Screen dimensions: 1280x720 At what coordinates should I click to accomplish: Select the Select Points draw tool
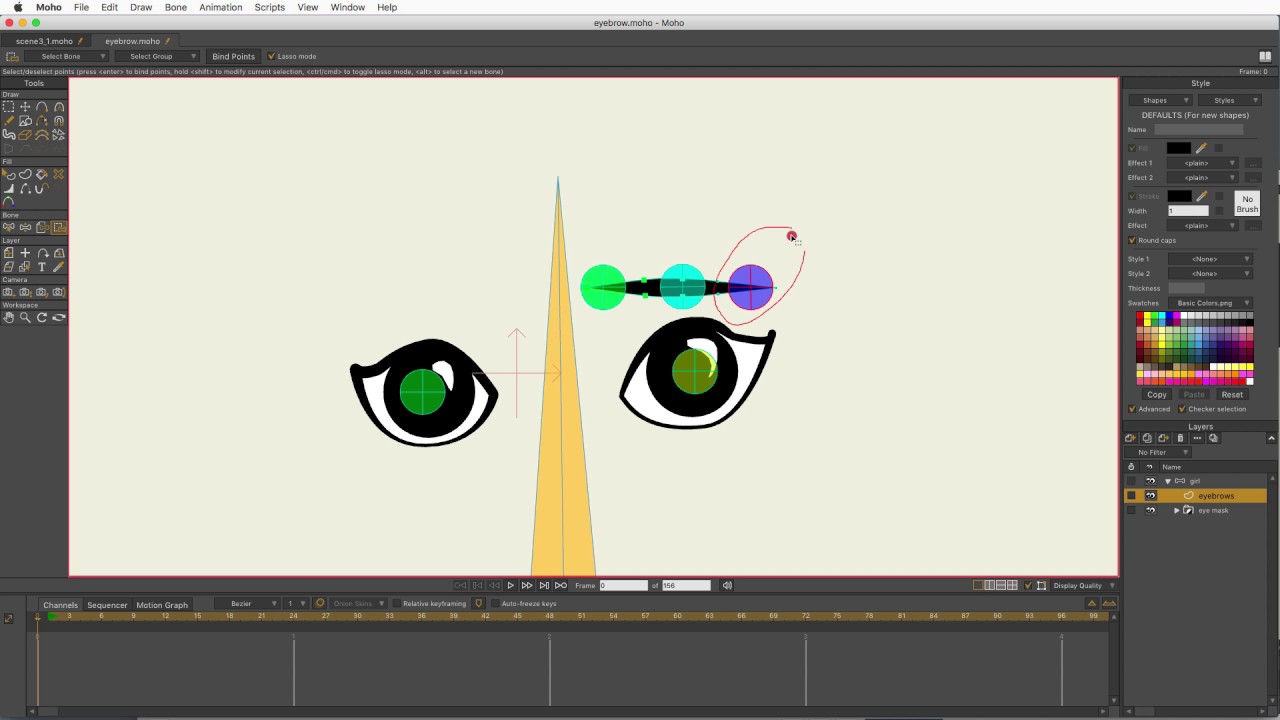8,106
